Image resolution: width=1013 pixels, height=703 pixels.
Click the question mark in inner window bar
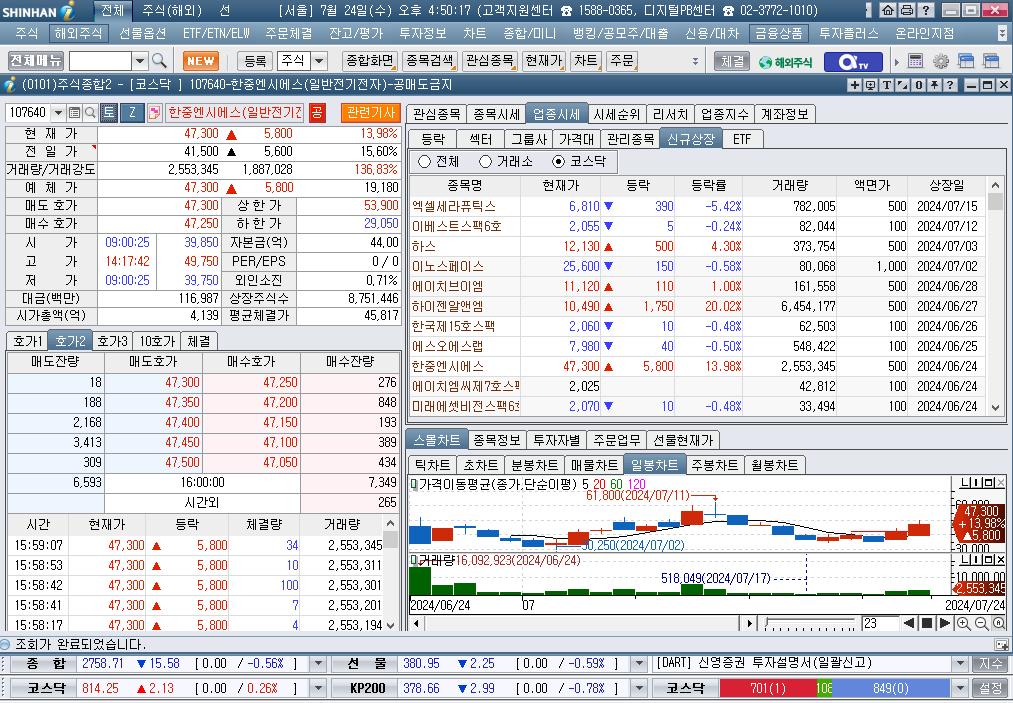(x=950, y=85)
